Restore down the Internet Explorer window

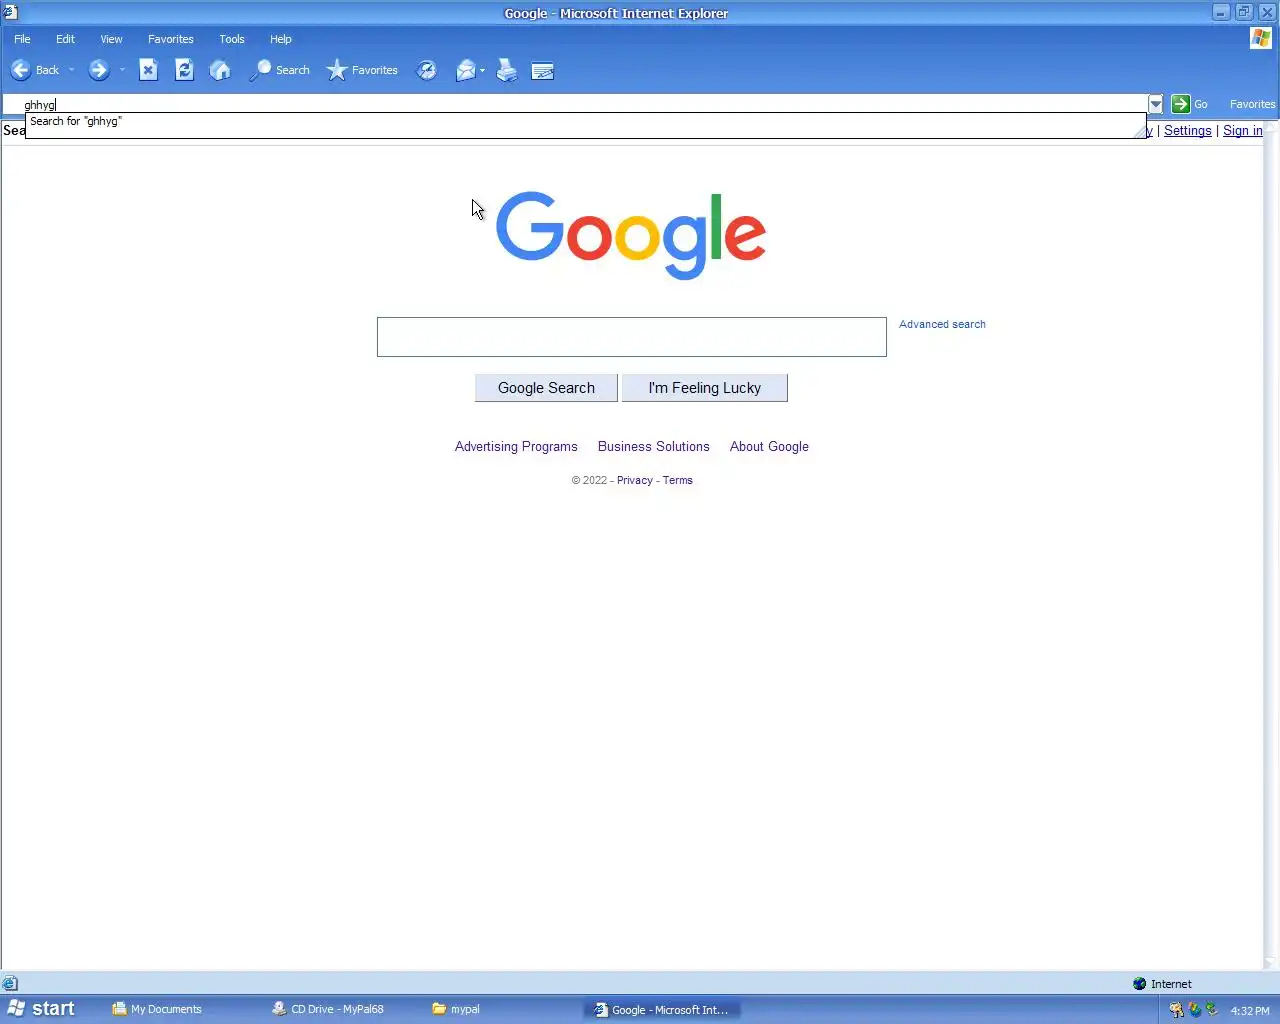(x=1244, y=12)
